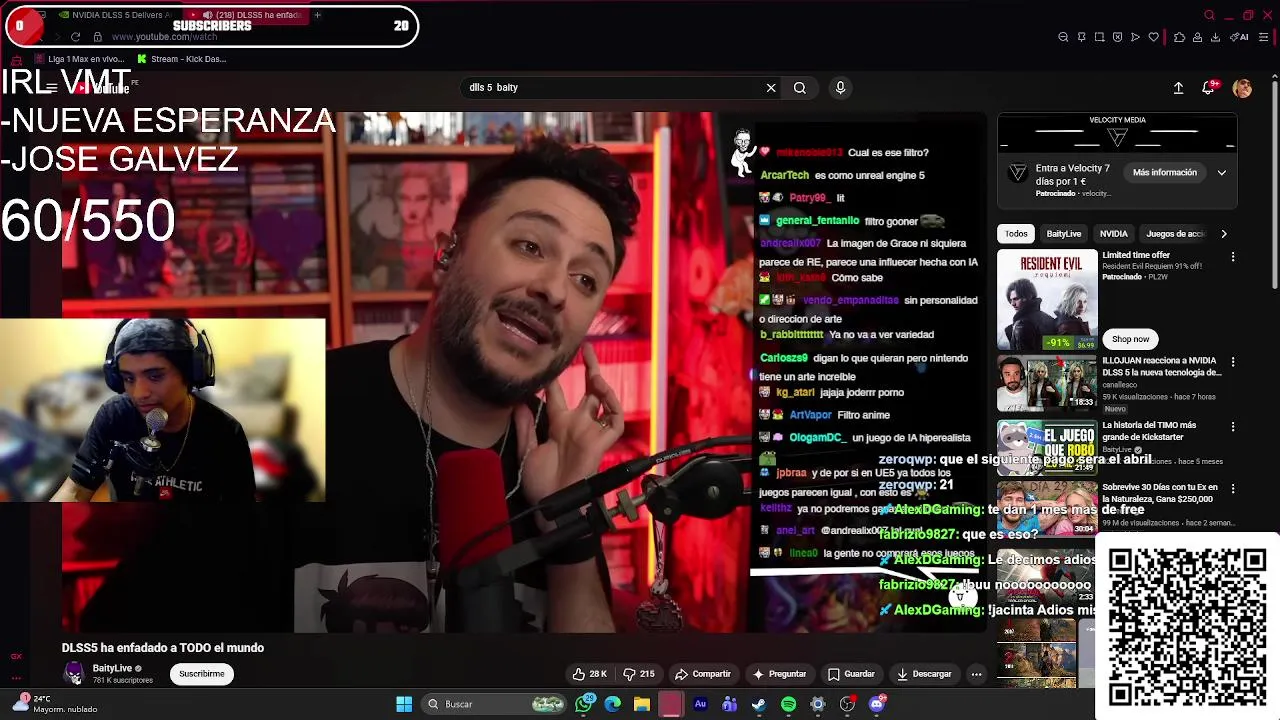
Task: Open the ILLOJUAN reacciona video thumbnail
Action: pos(1047,383)
